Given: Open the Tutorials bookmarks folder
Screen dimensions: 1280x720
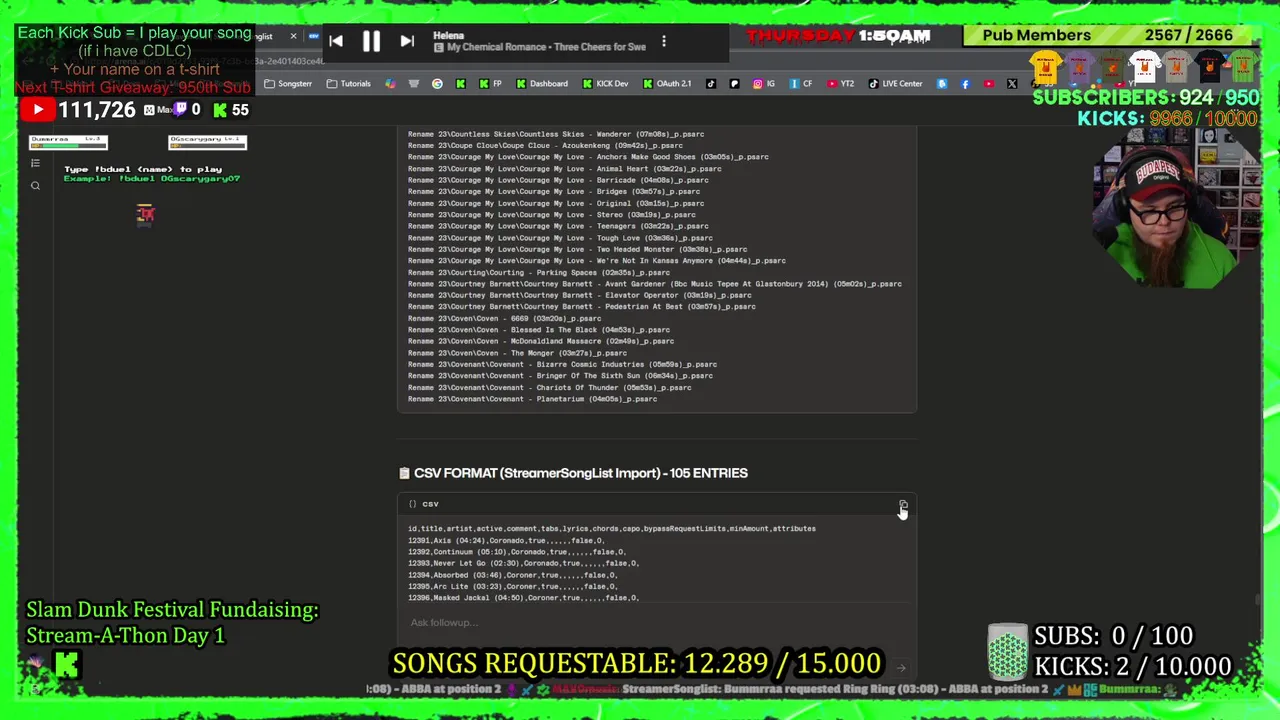Looking at the screenshot, I should 349,84.
